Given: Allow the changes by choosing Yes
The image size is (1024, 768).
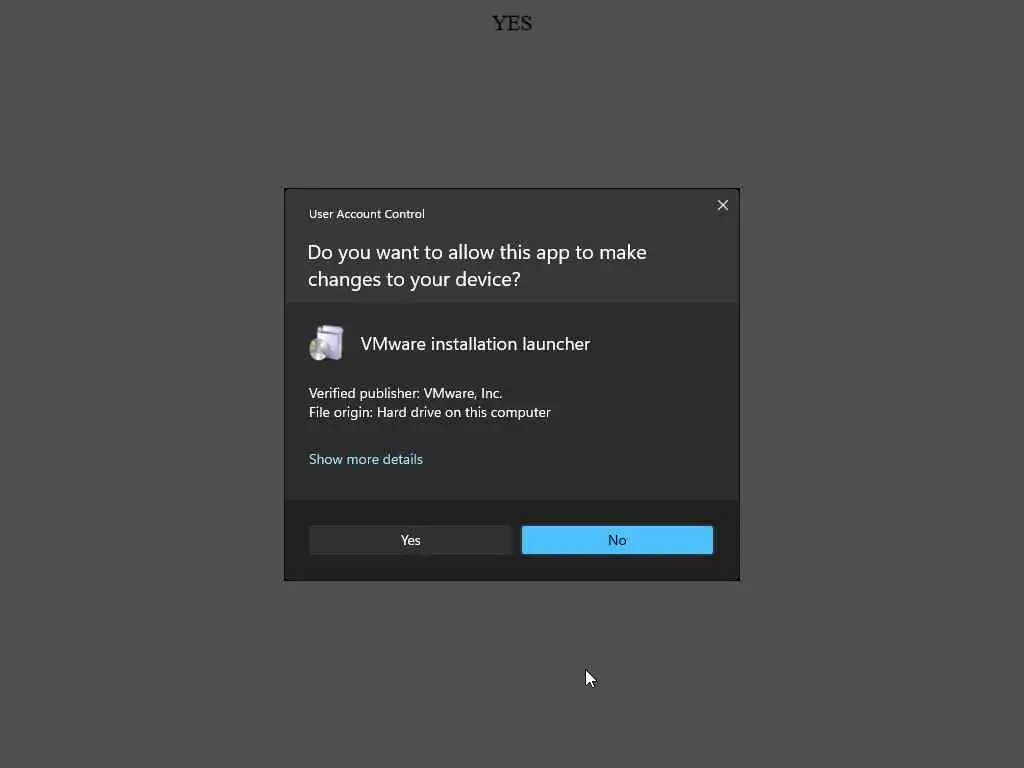Looking at the screenshot, I should tap(410, 540).
